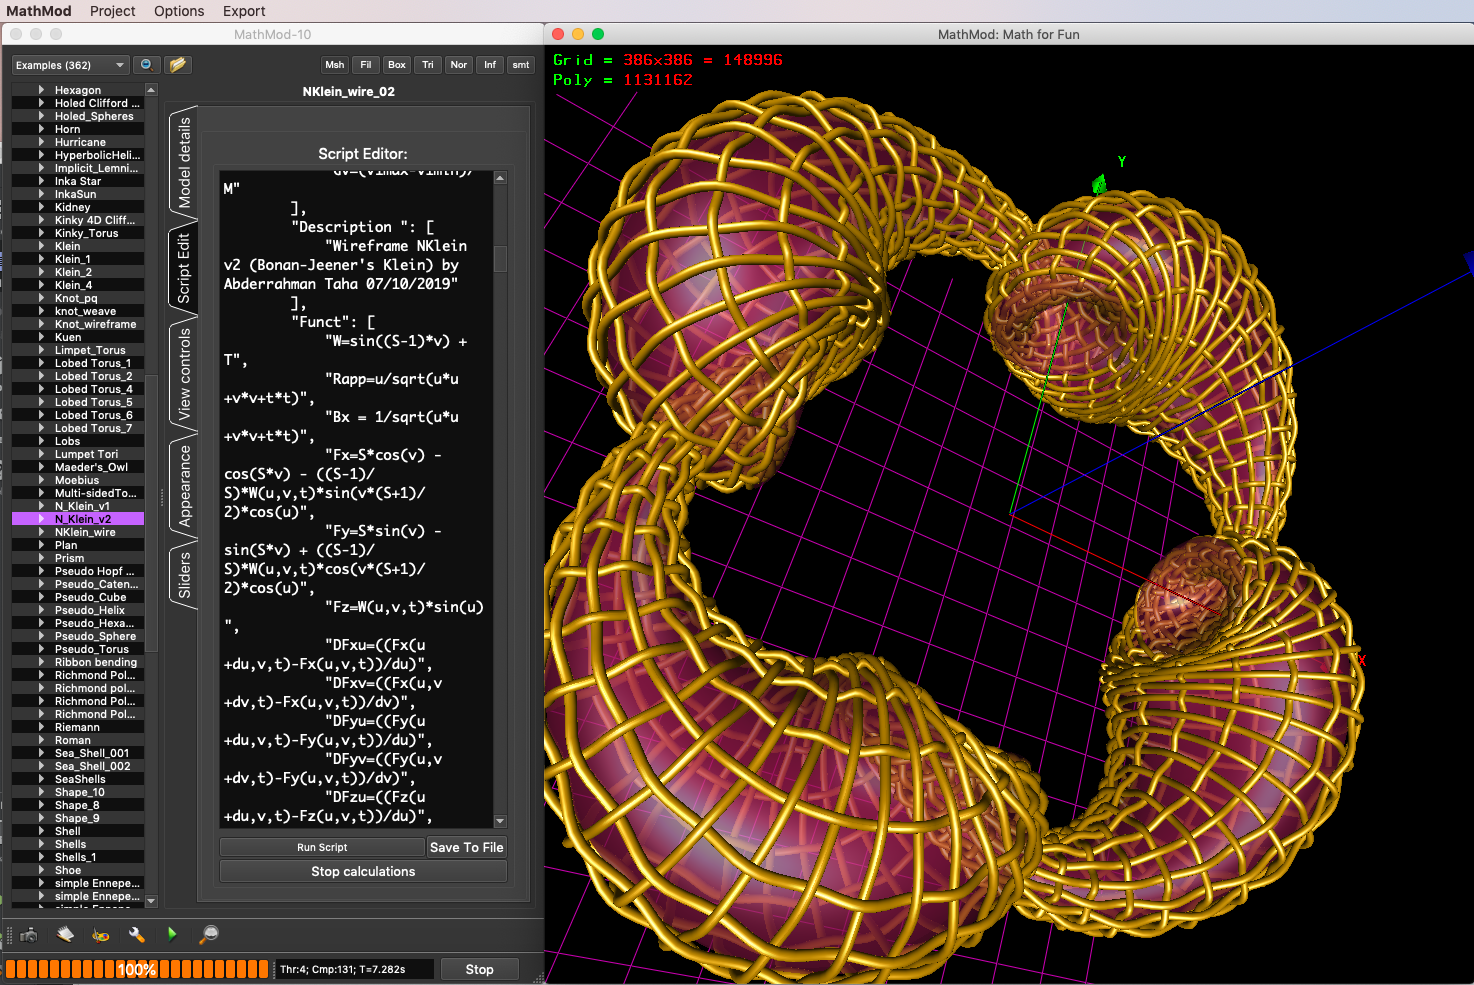Viewport: 1474px width, 985px height.
Task: Open the Examples (362) dropdown
Action: click(x=69, y=64)
